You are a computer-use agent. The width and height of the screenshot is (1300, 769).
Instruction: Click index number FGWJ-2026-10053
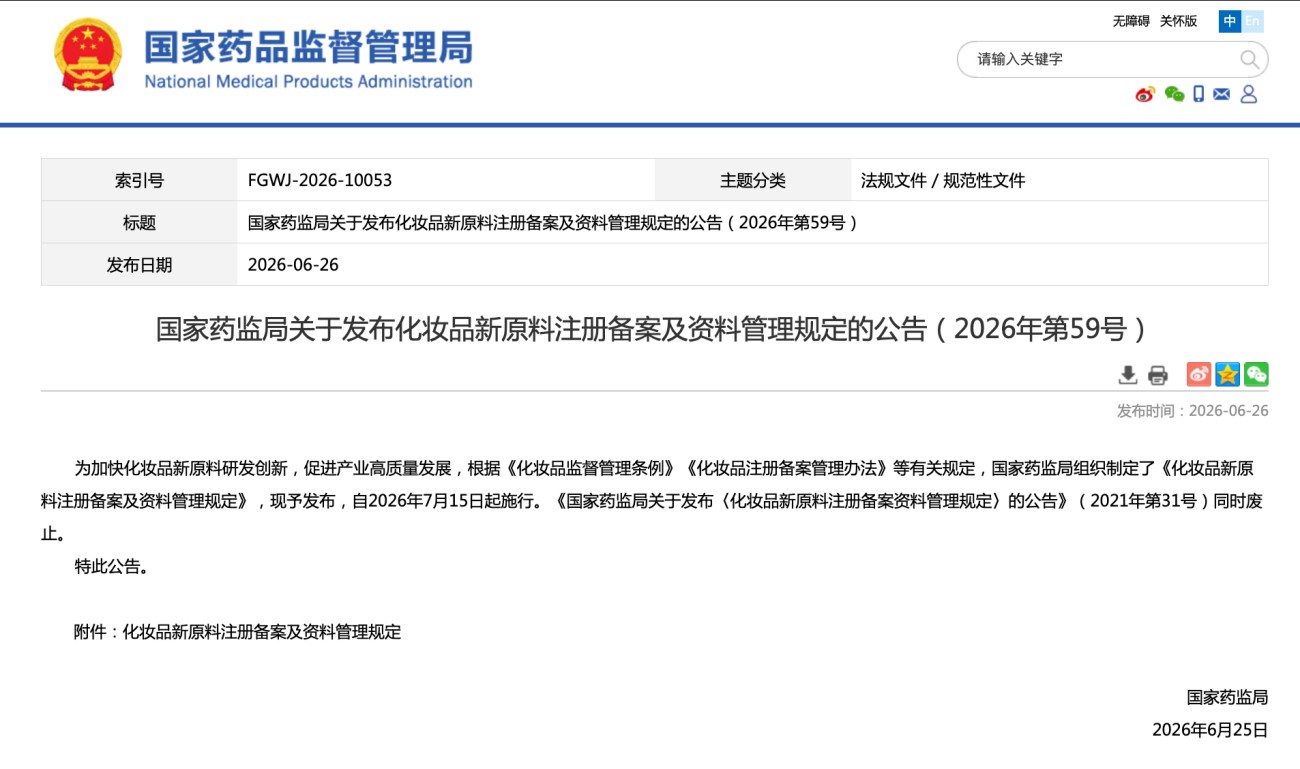(x=320, y=181)
